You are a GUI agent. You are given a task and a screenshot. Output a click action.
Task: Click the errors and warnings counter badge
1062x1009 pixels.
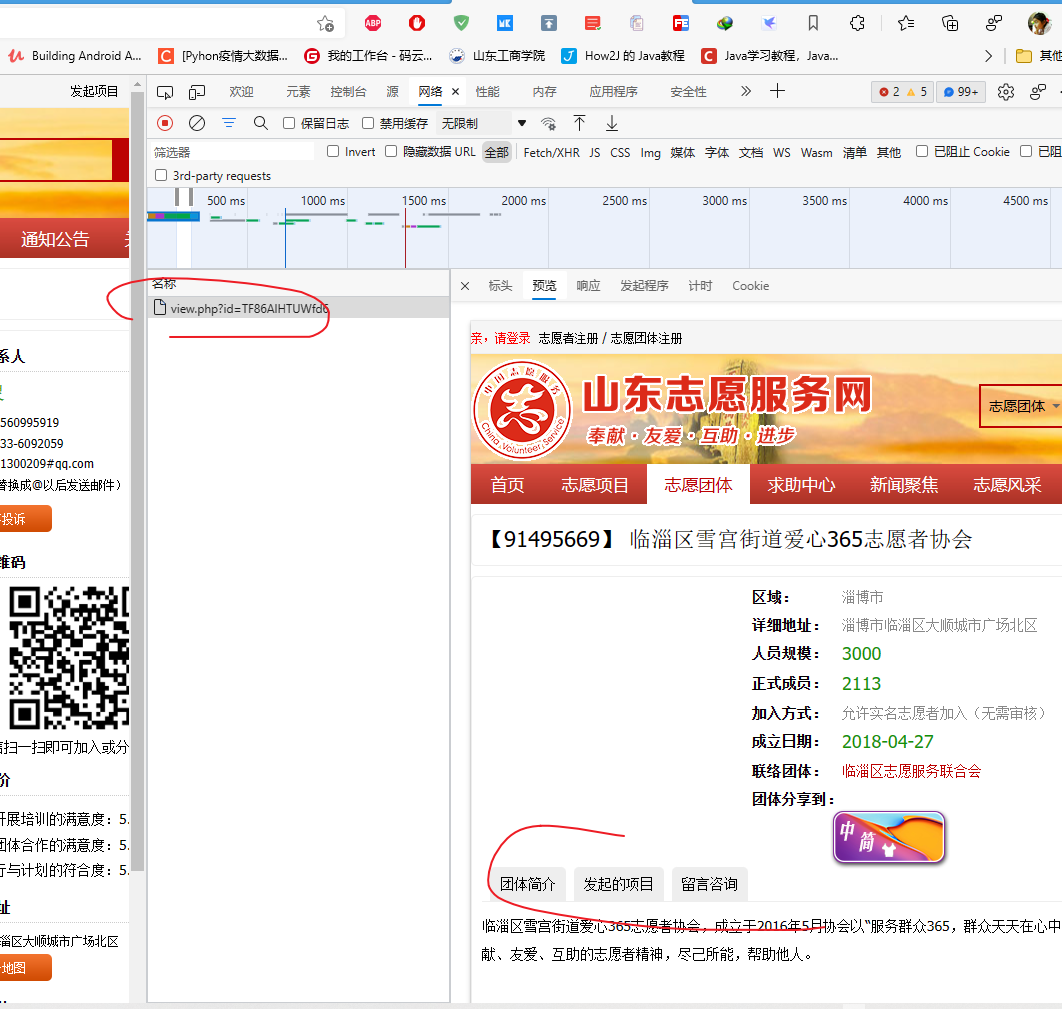pyautogui.click(x=902, y=91)
